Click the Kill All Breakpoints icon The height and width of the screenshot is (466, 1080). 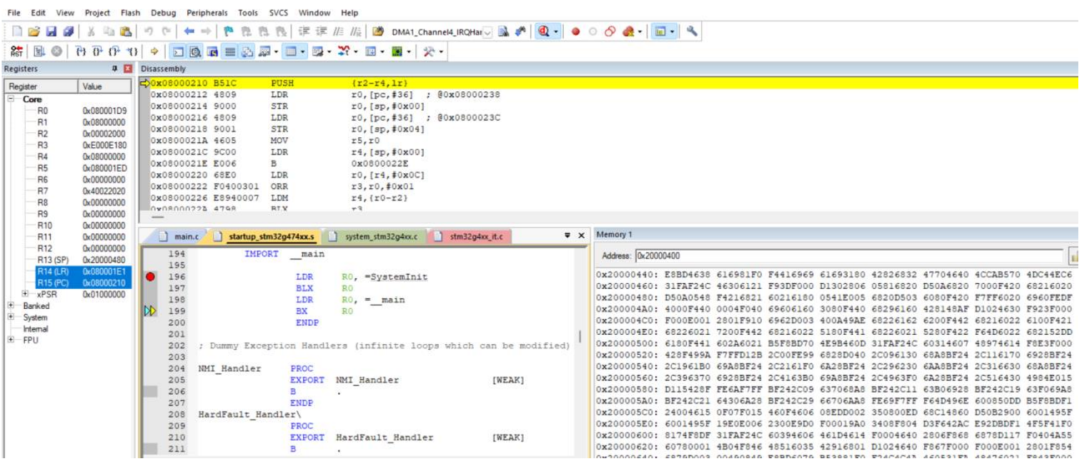click(627, 32)
